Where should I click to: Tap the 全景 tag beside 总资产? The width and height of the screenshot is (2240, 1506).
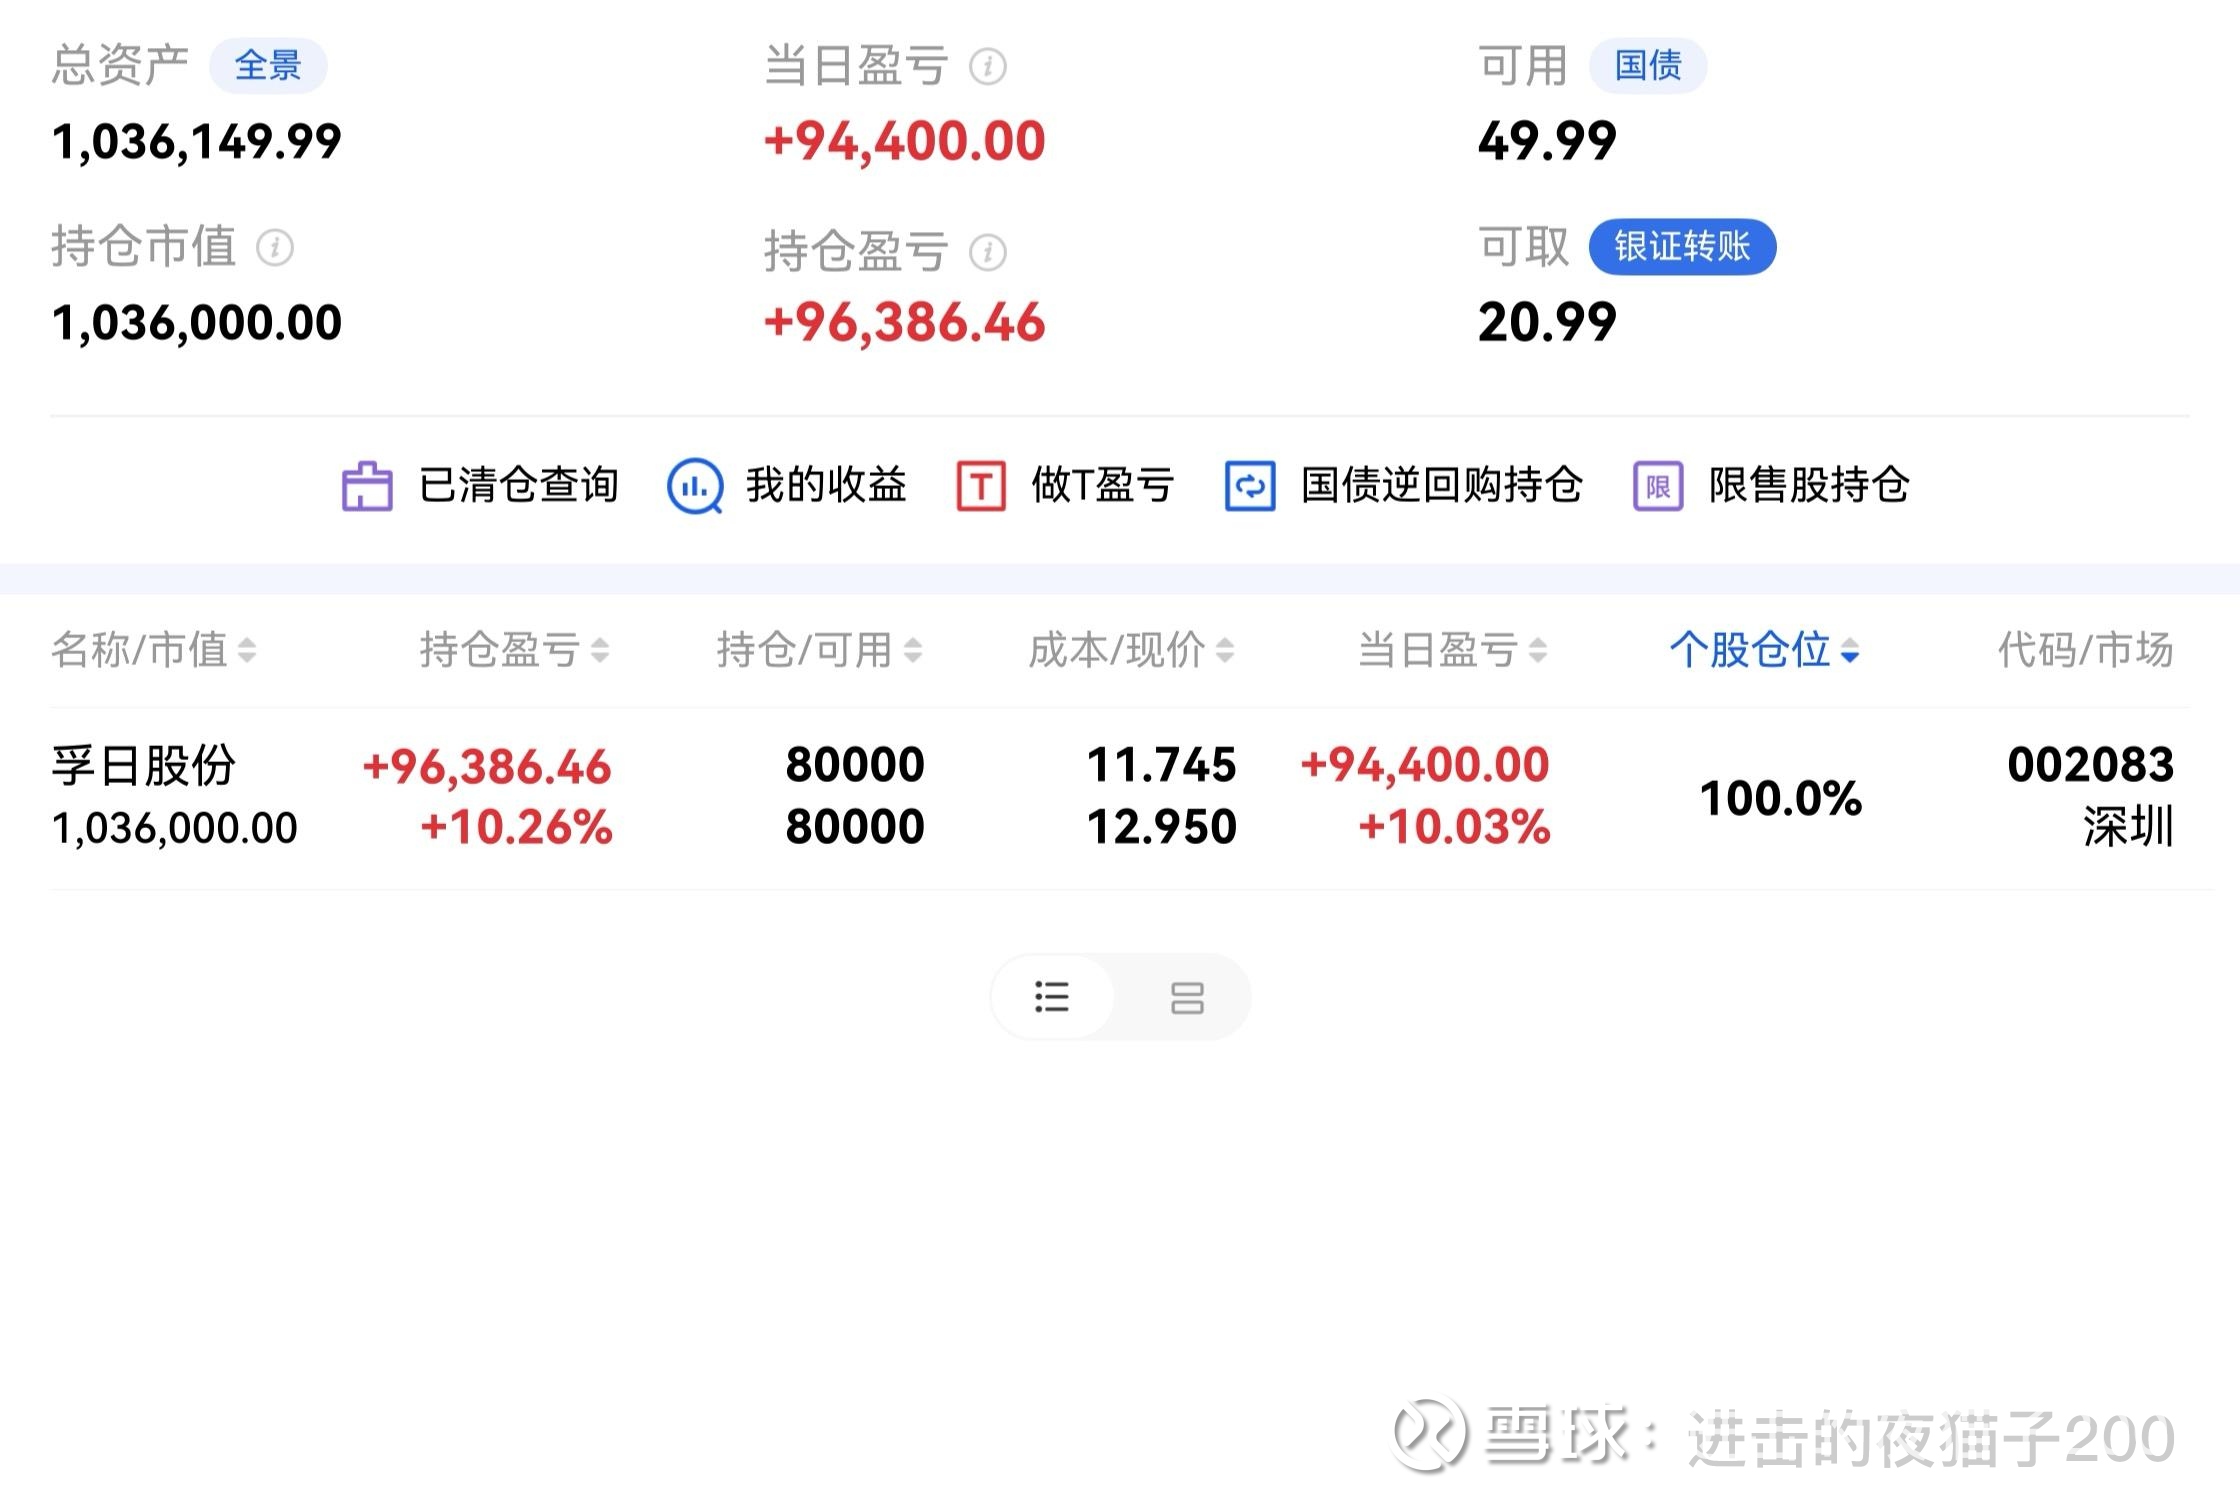268,66
